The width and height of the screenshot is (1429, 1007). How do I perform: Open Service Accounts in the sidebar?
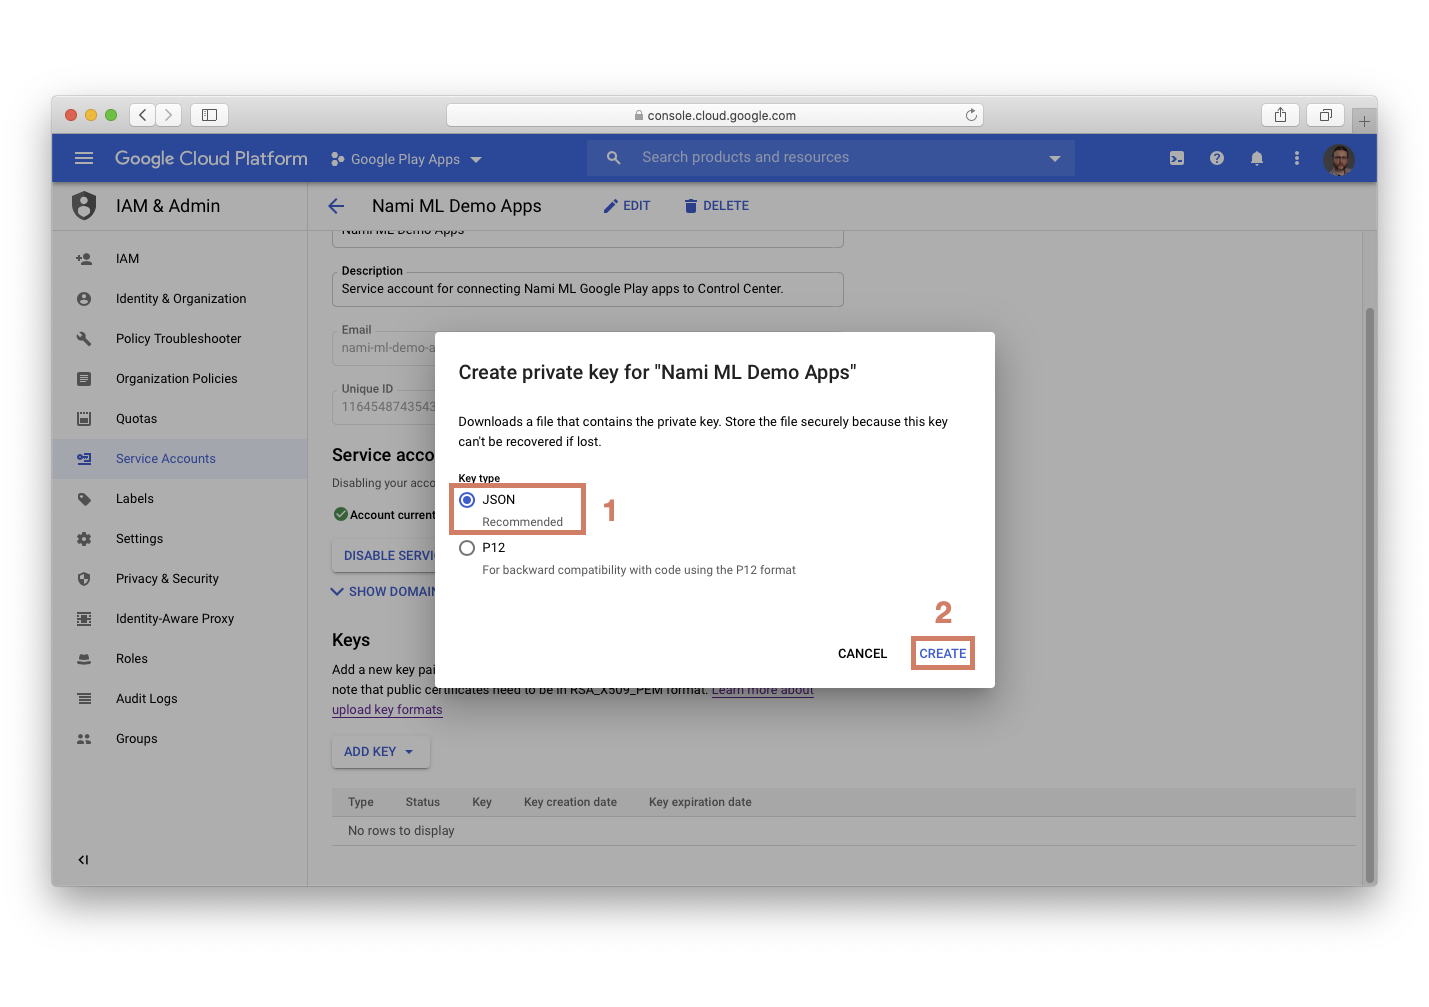[x=180, y=459]
